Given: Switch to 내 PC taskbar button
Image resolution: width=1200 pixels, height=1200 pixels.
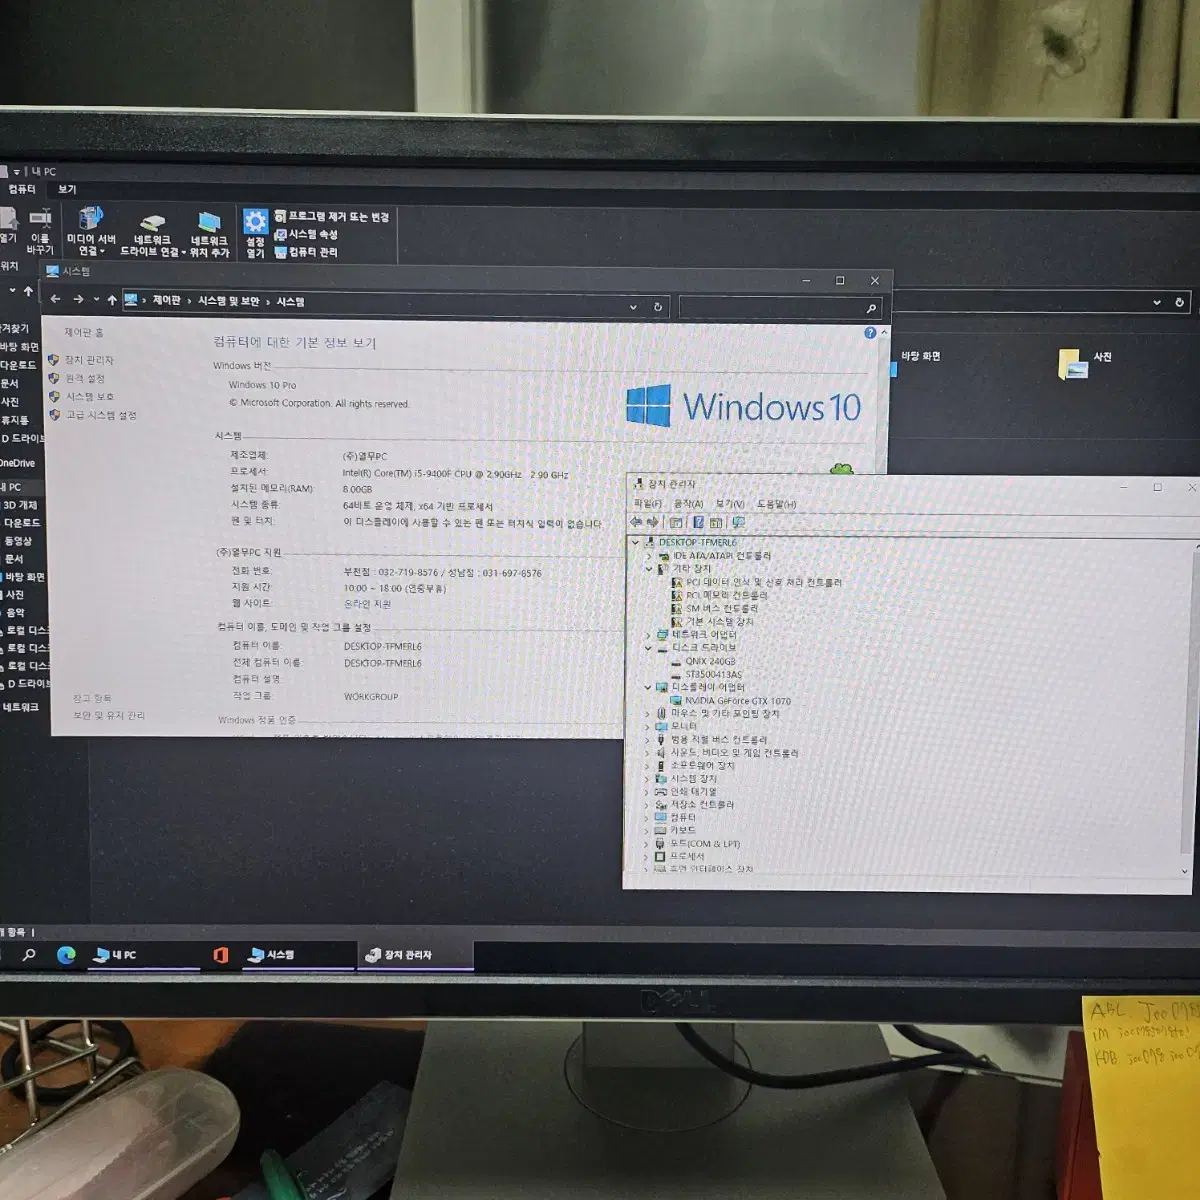Looking at the screenshot, I should 144,955.
